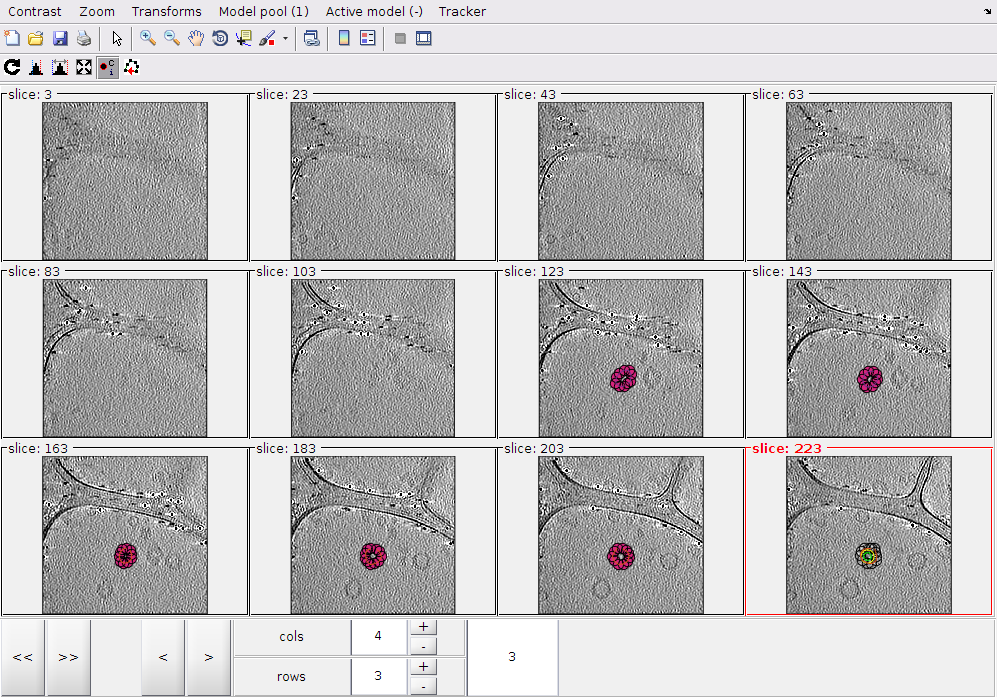
Task: Select the slice 183 thumbnail
Action: pos(373,535)
